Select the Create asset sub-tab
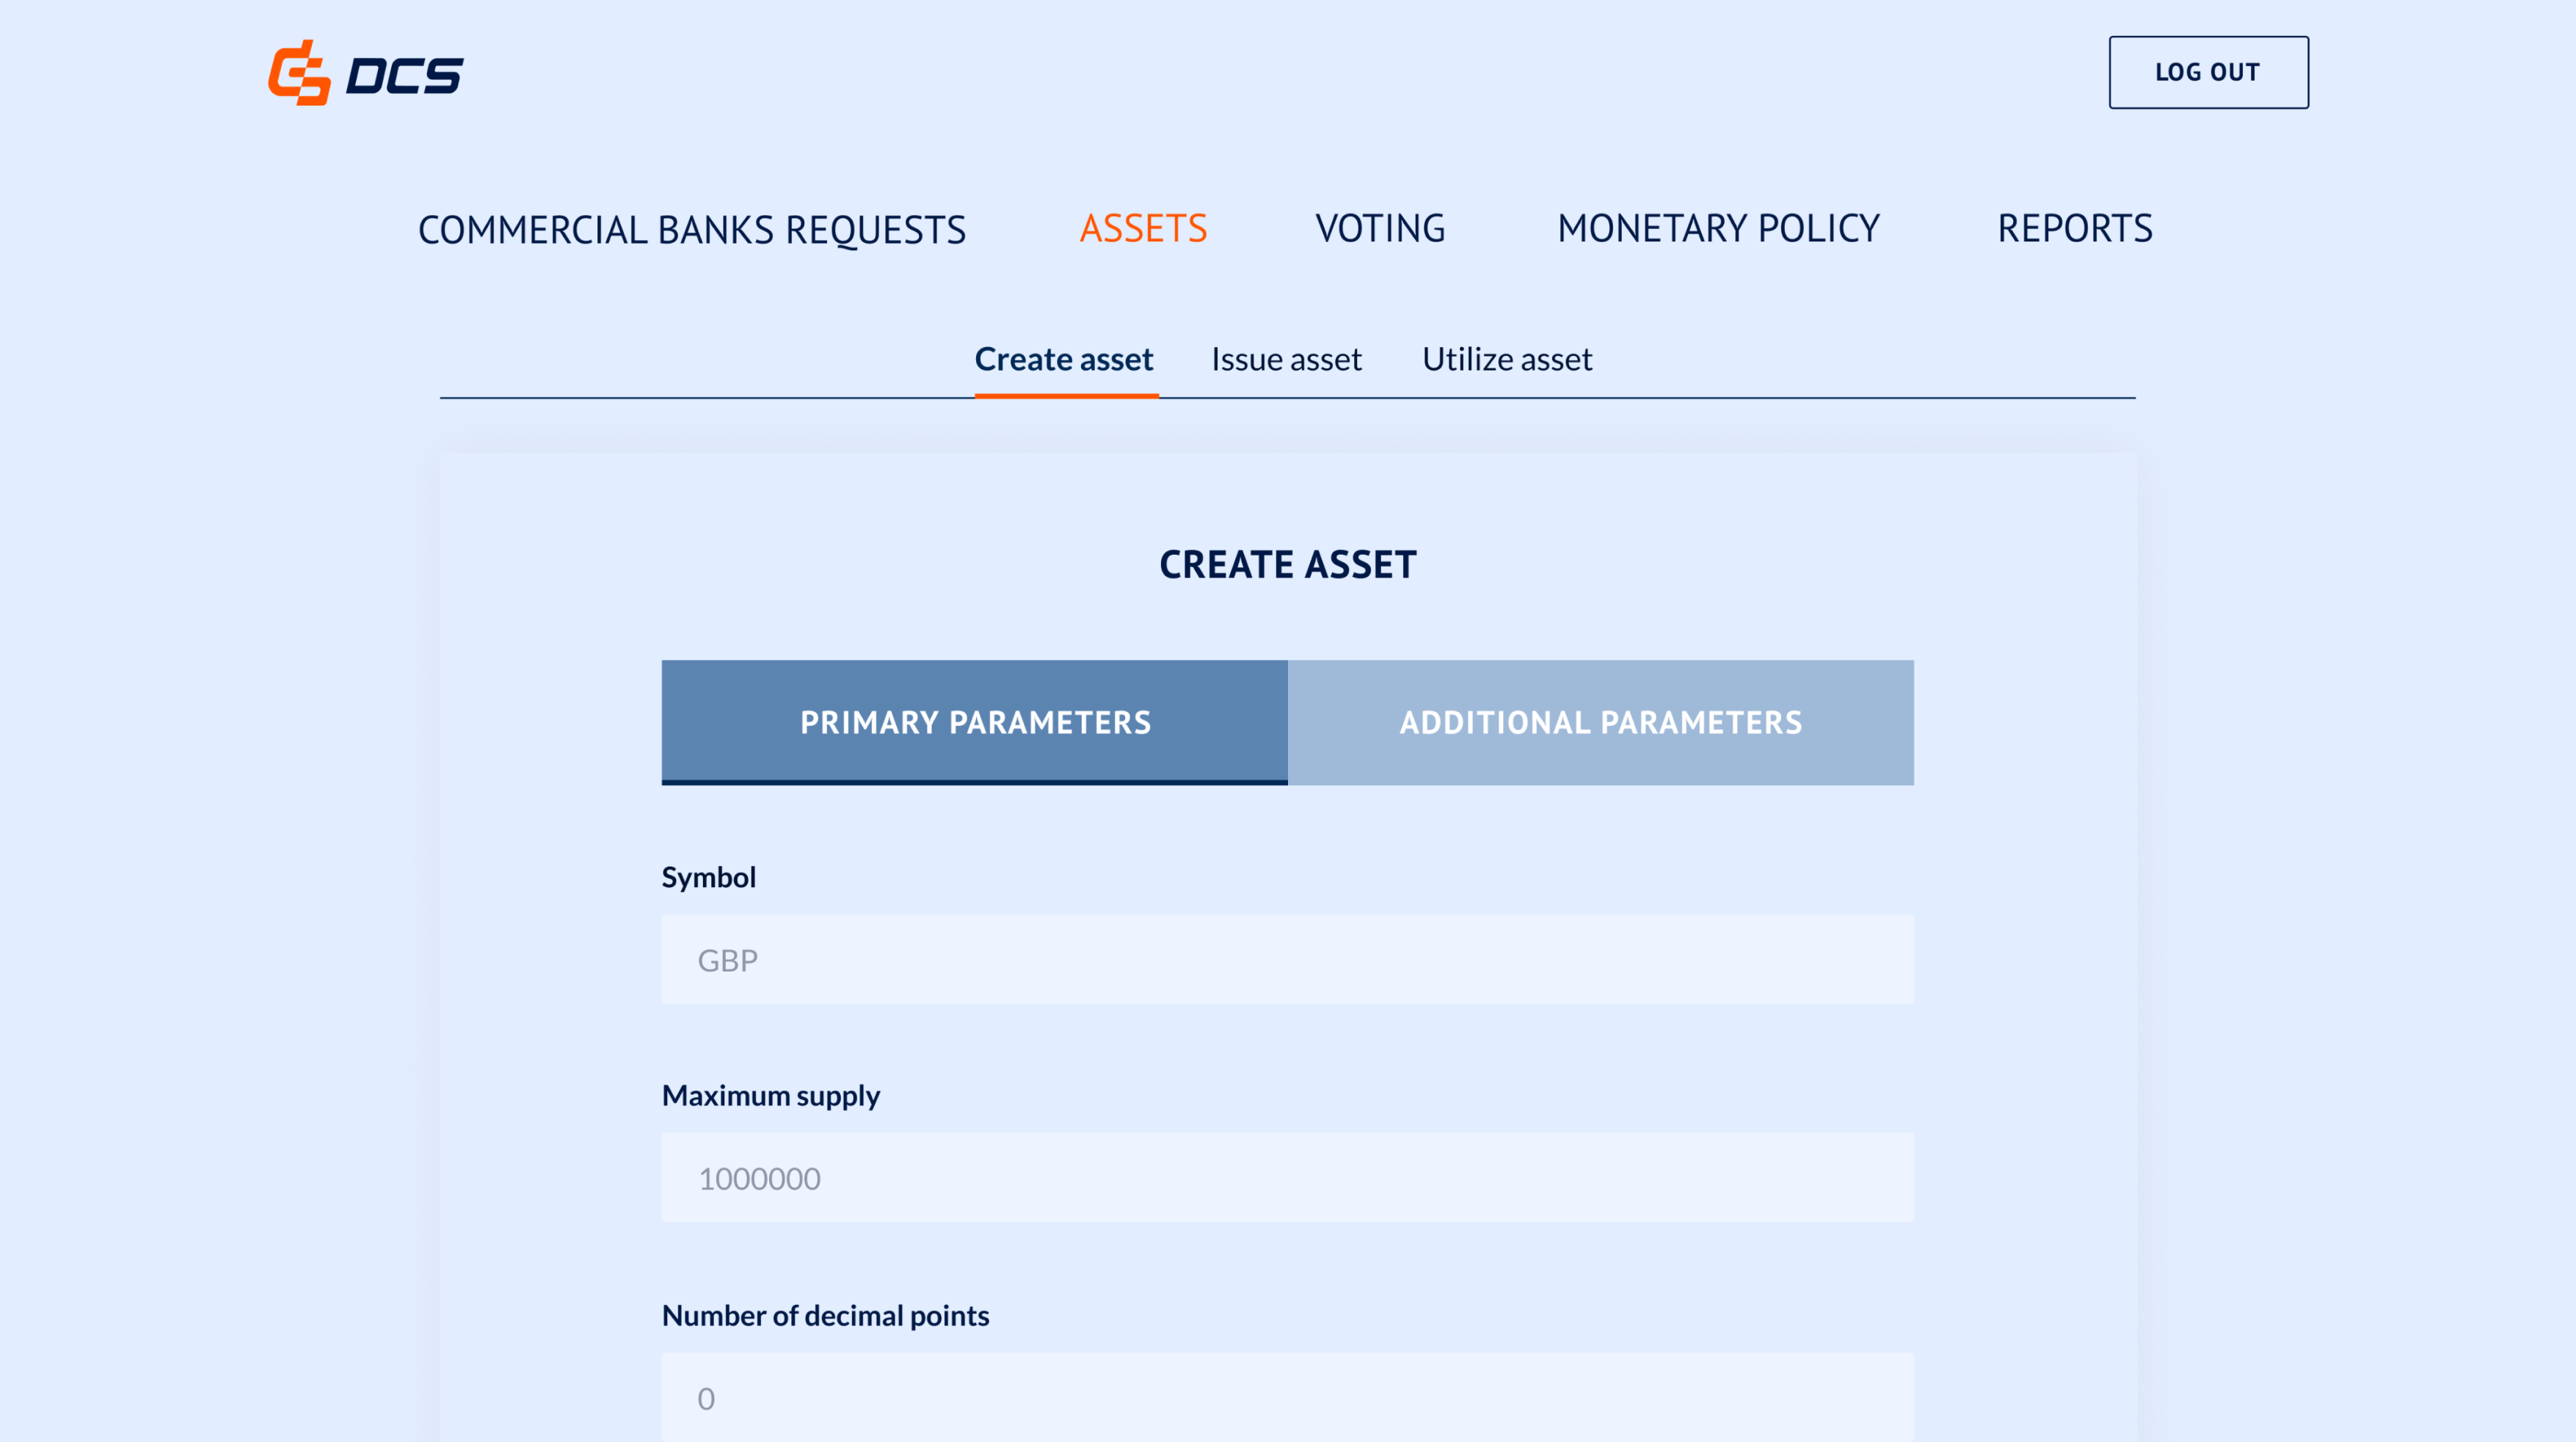2576x1442 pixels. pos(1064,359)
